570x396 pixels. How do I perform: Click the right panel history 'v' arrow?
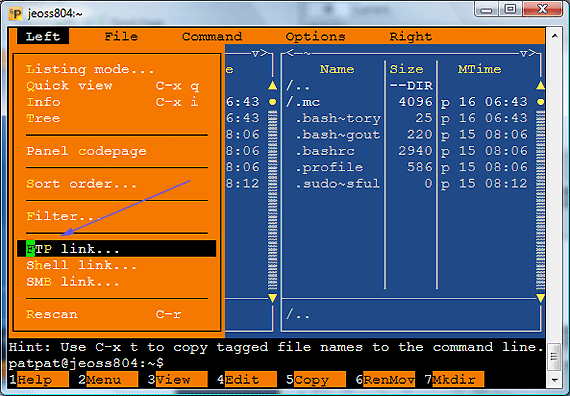[x=523, y=53]
